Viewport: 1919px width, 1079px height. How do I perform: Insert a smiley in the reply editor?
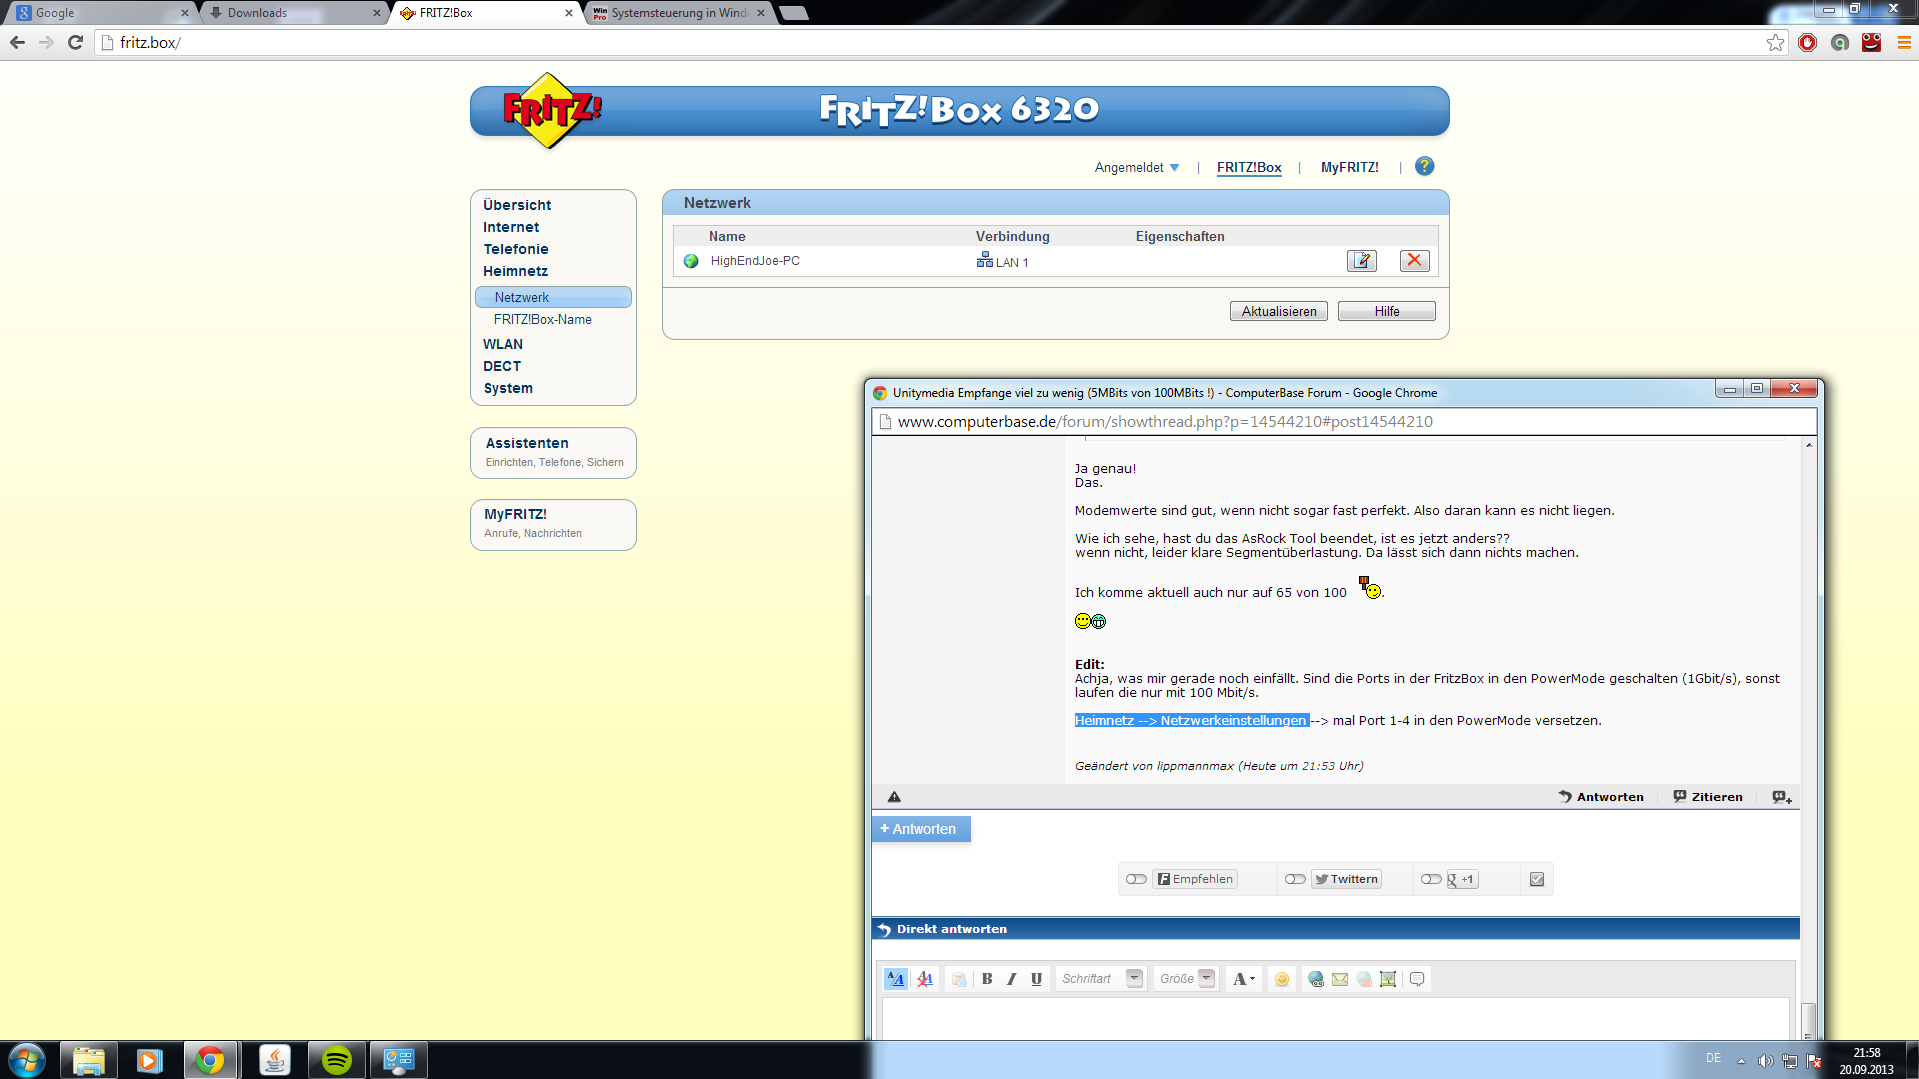[1282, 979]
